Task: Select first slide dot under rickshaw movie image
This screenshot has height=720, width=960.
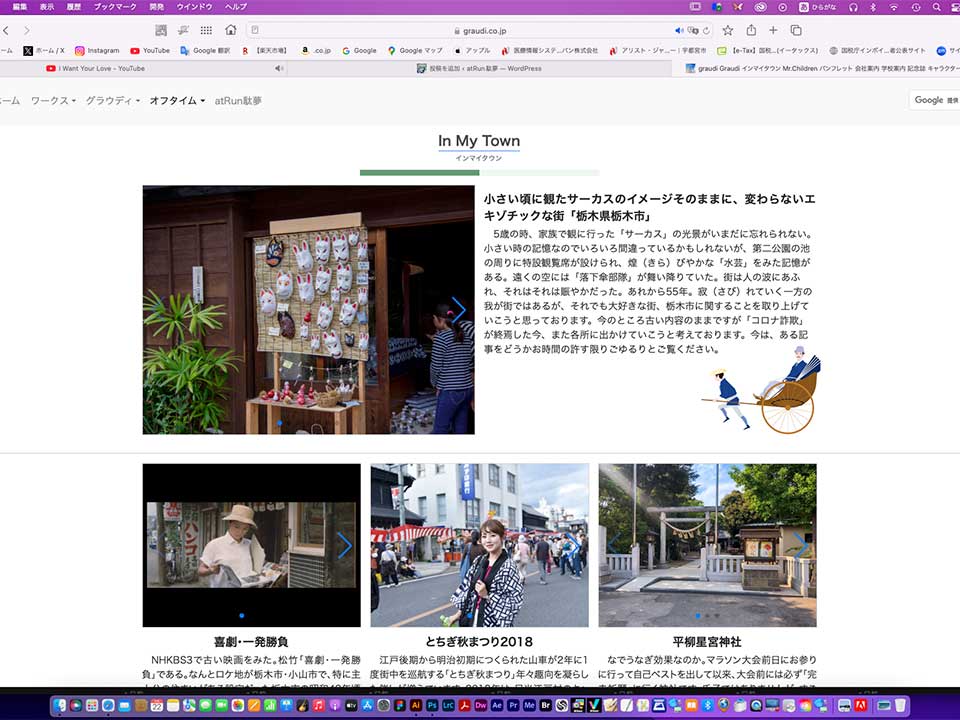Action: [x=241, y=615]
